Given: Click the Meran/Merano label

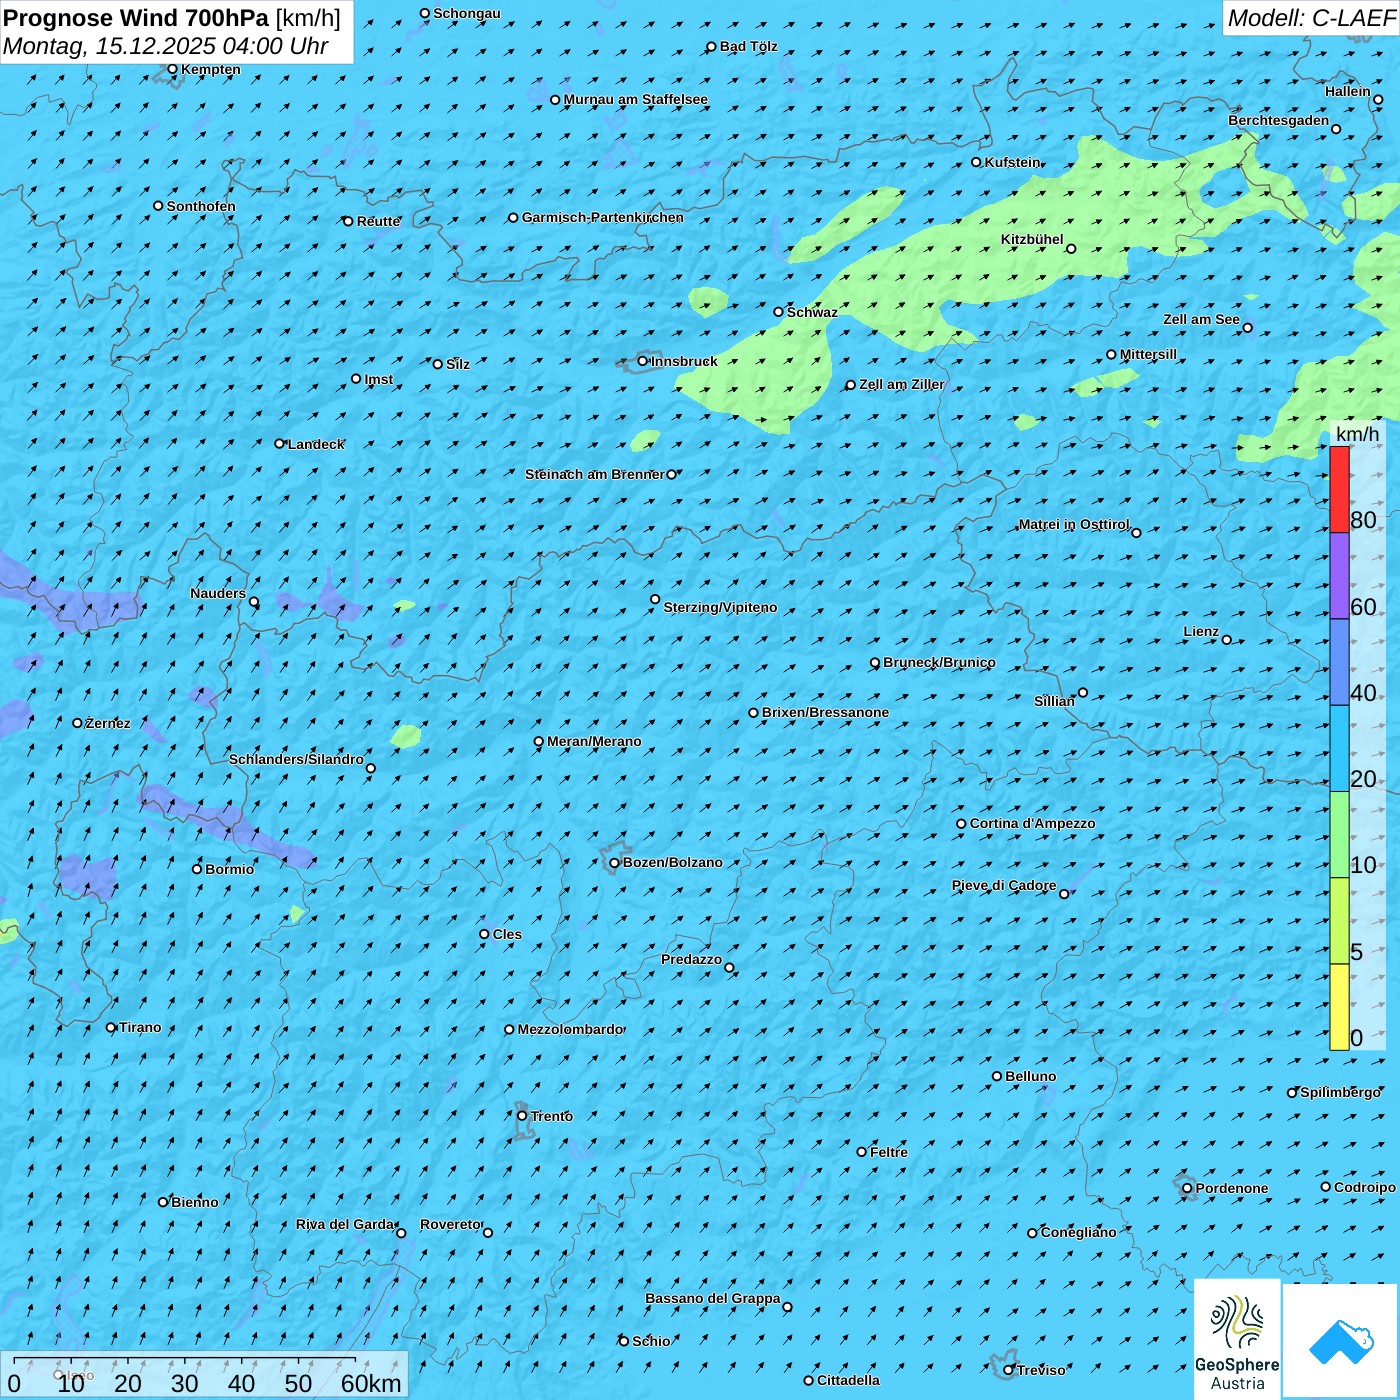Looking at the screenshot, I should coord(594,741).
